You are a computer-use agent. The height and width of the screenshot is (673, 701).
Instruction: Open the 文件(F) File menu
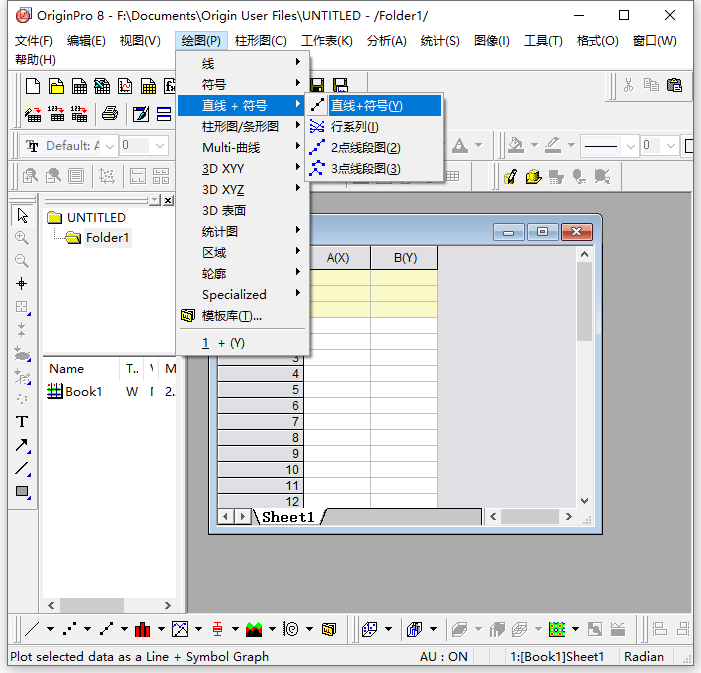click(34, 41)
